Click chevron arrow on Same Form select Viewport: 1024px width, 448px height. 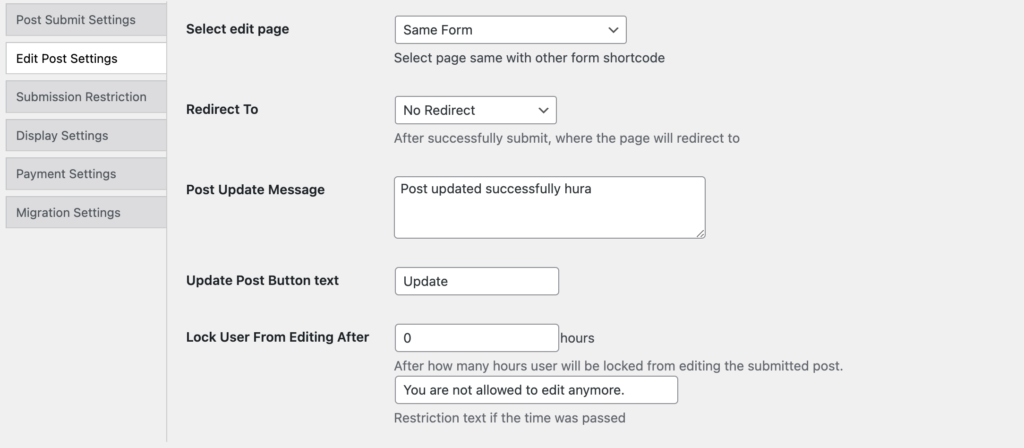613,30
